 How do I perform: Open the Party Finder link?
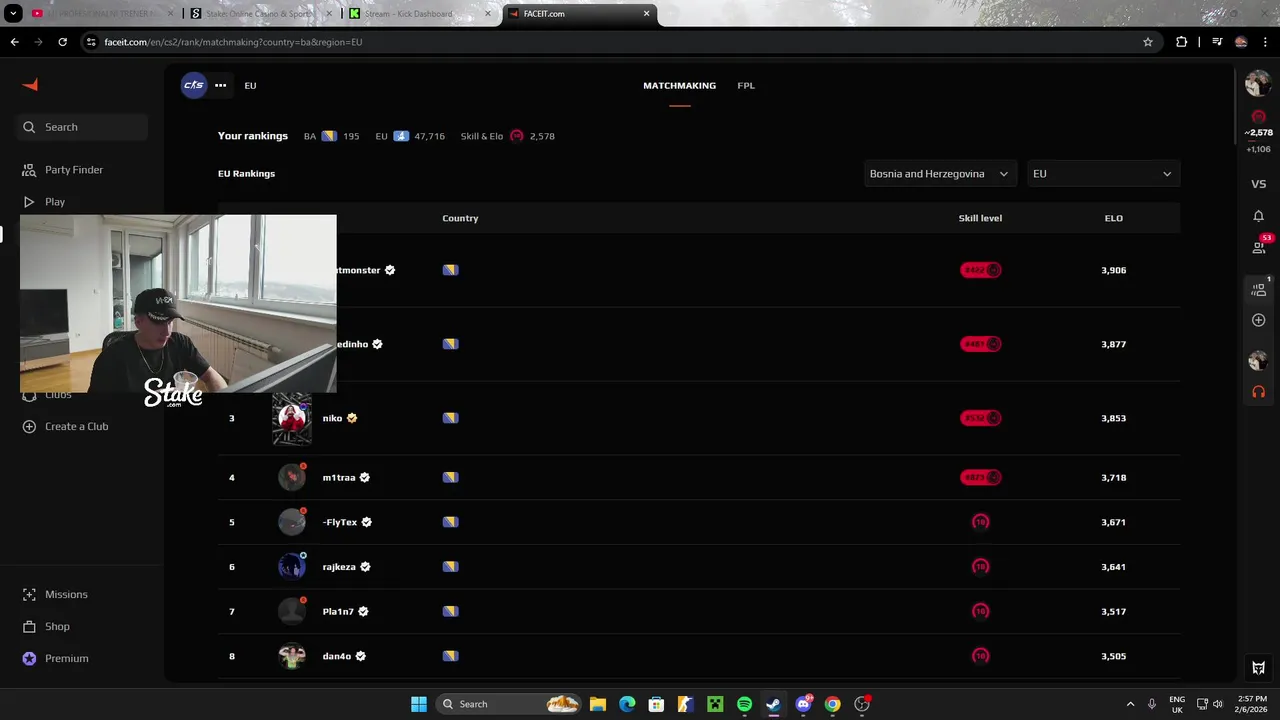click(x=74, y=170)
